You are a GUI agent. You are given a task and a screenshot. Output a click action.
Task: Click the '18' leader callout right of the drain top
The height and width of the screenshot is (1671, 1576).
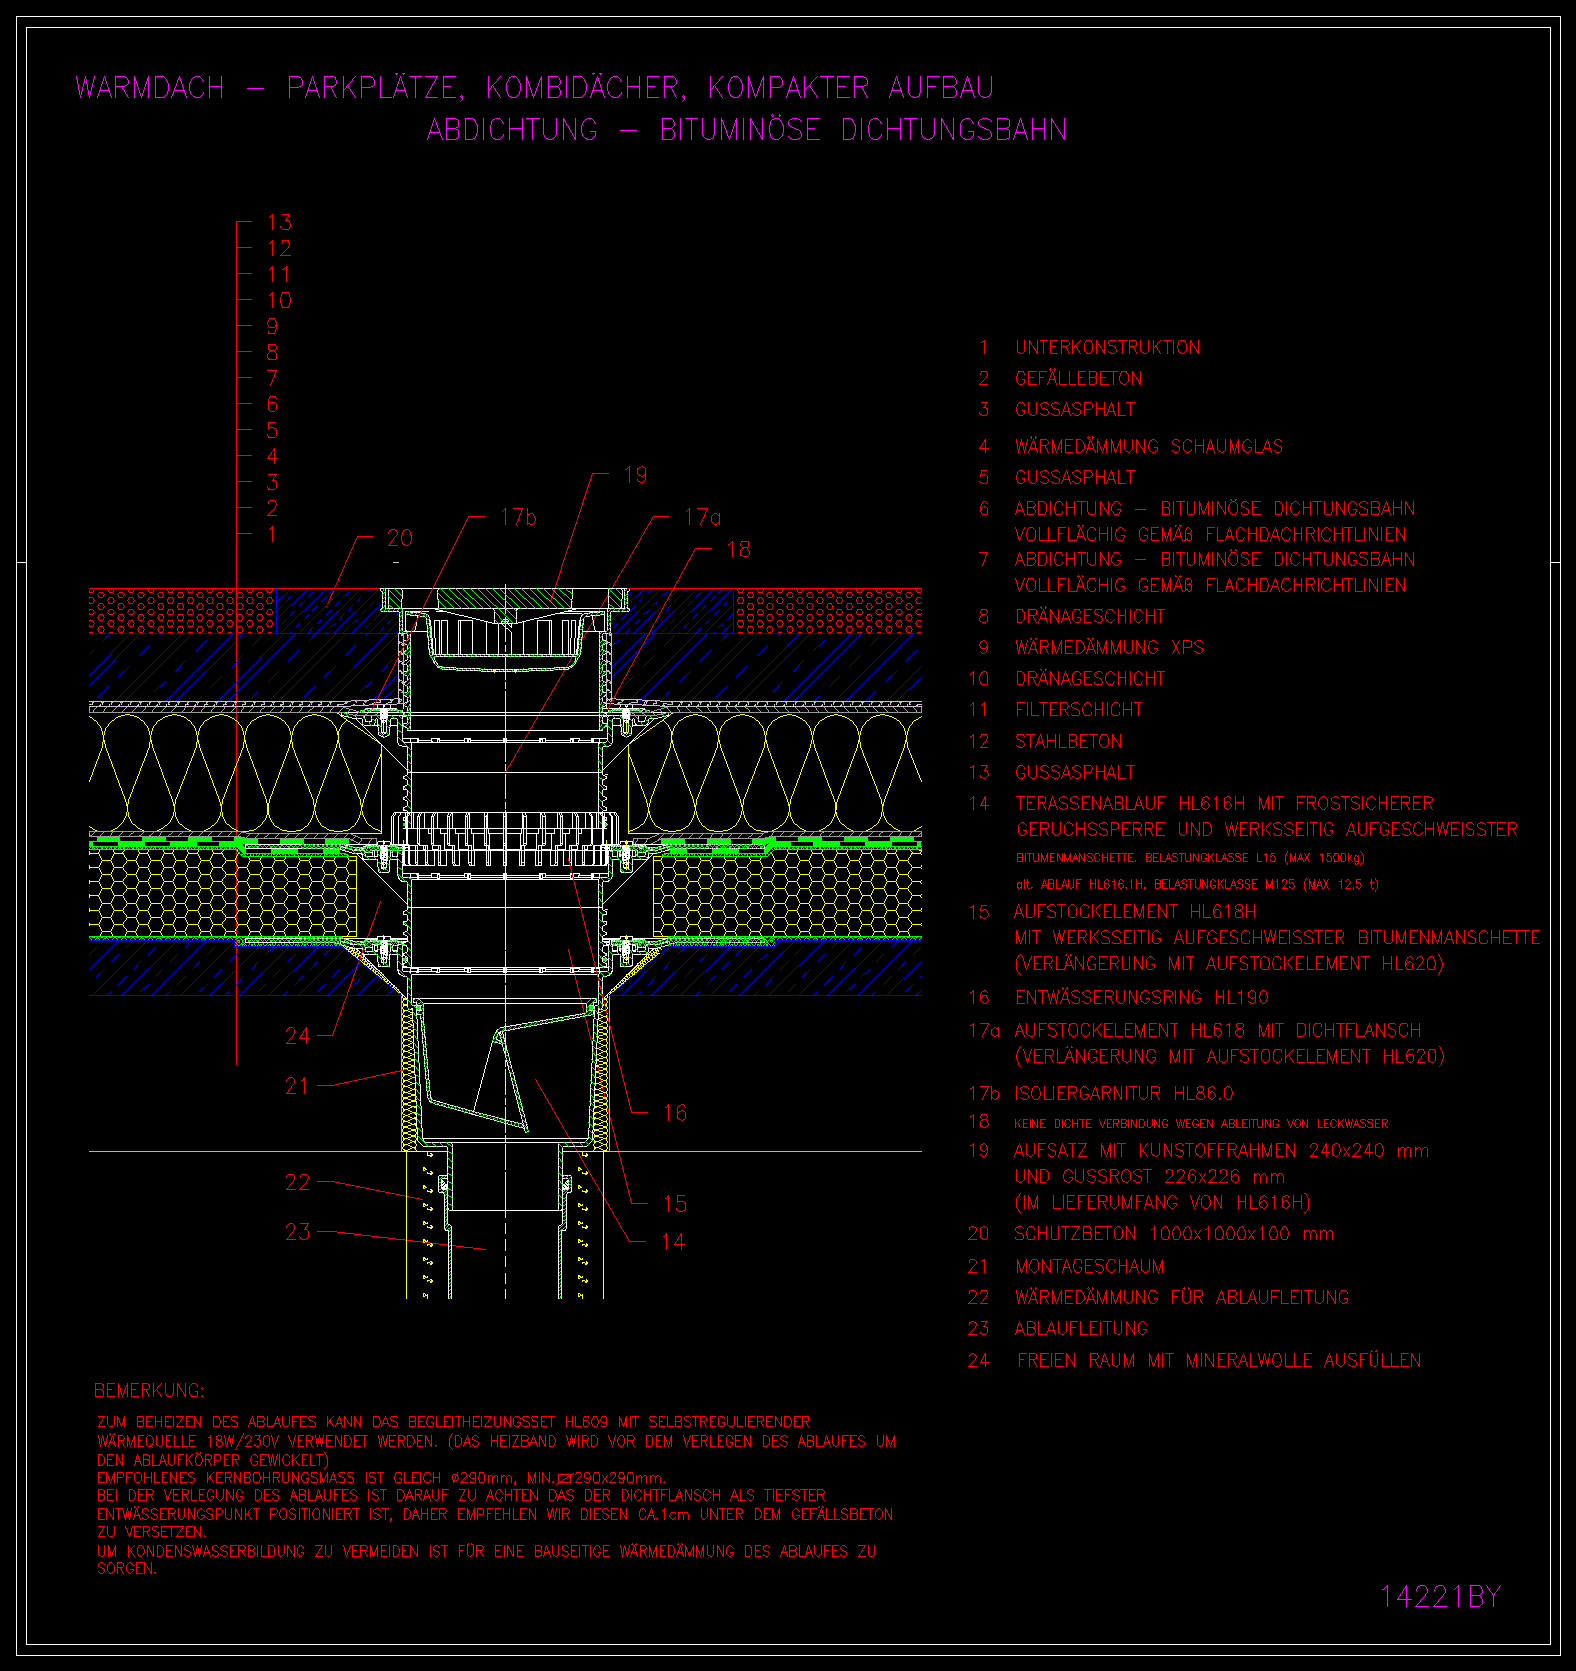(738, 550)
